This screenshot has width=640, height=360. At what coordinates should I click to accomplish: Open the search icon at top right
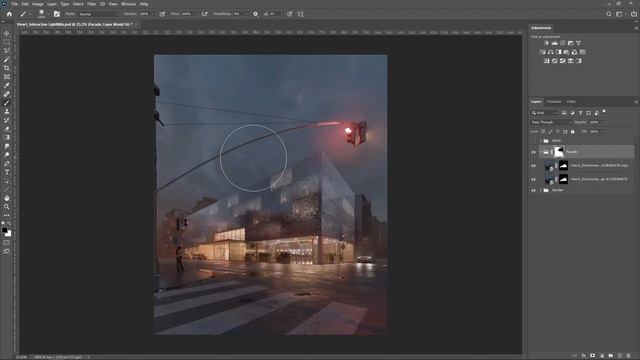[609, 14]
